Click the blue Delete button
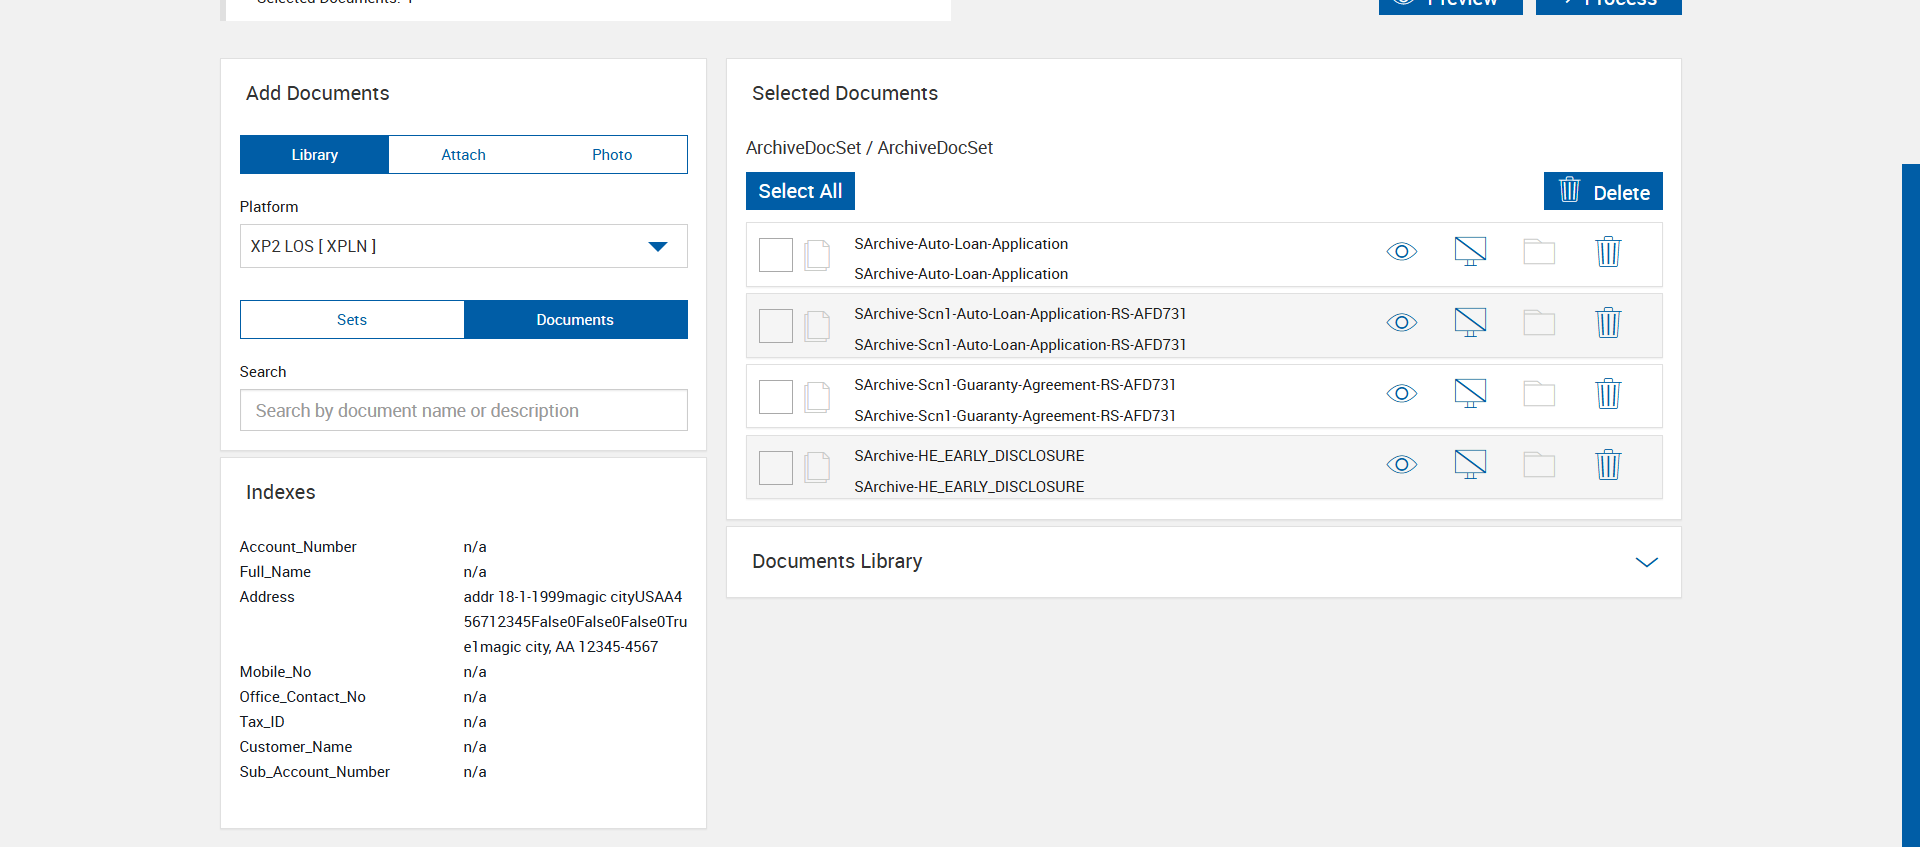 click(x=1603, y=191)
